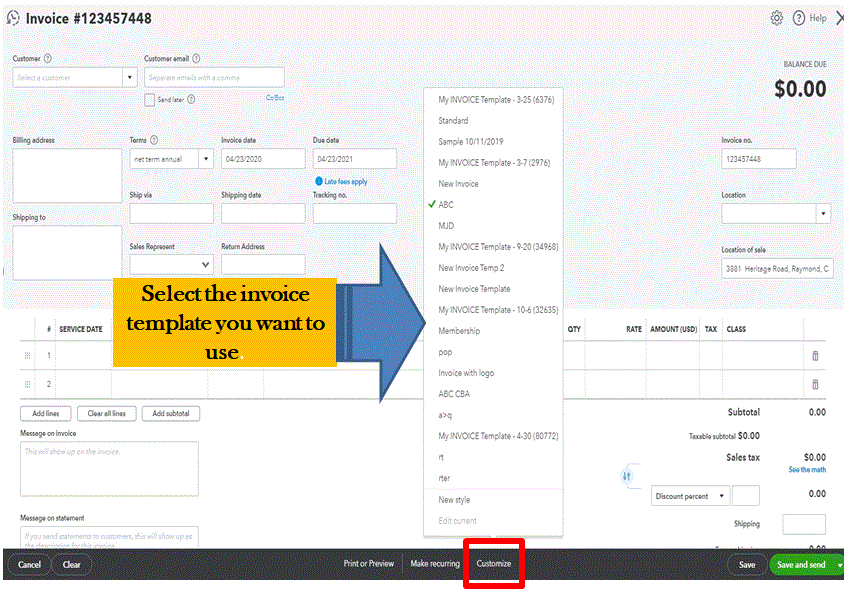Click the Customer email input field

pos(214,78)
